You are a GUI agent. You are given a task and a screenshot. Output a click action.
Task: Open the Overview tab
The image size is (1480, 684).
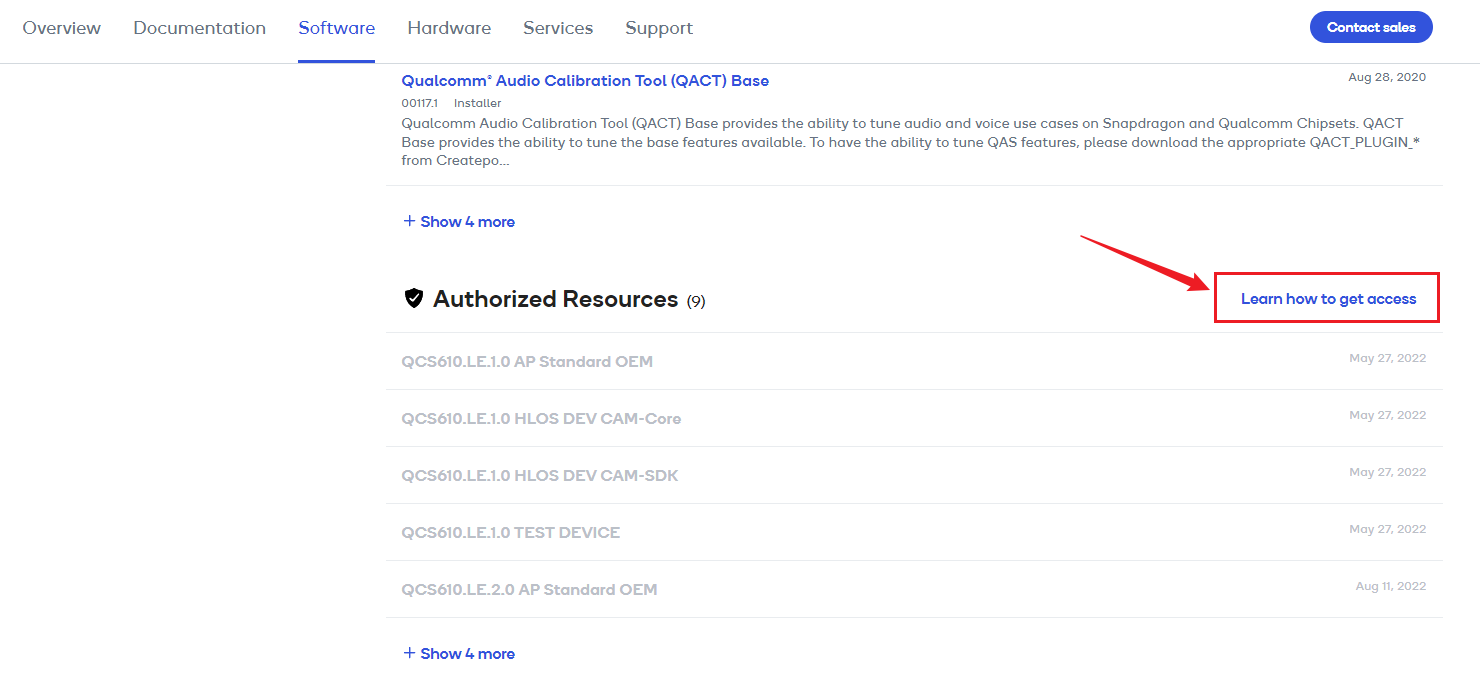(62, 28)
